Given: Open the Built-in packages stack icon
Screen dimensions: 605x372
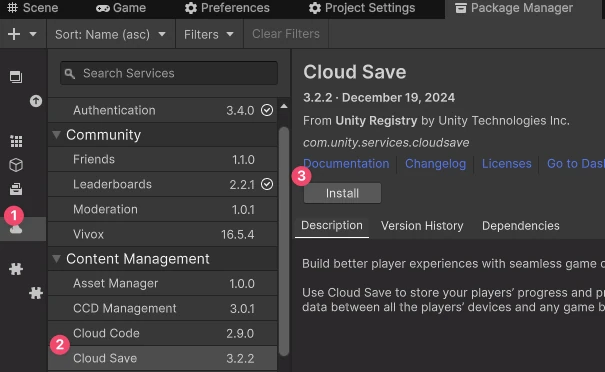Looking at the screenshot, I should pyautogui.click(x=16, y=189).
